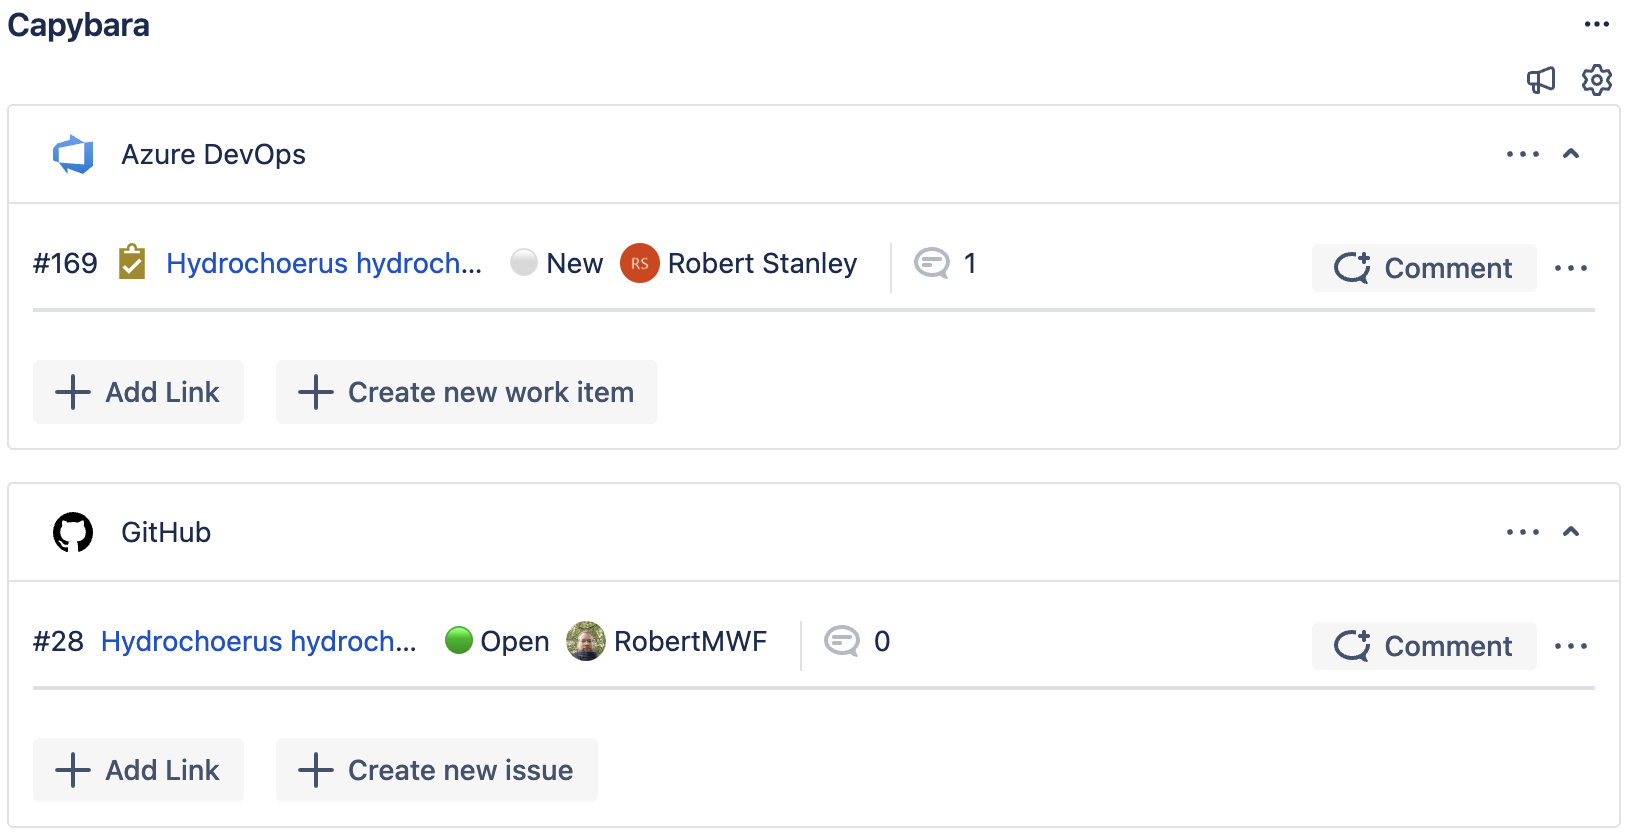Click the task clipboard icon for item #169
The height and width of the screenshot is (836, 1628).
pos(132,263)
